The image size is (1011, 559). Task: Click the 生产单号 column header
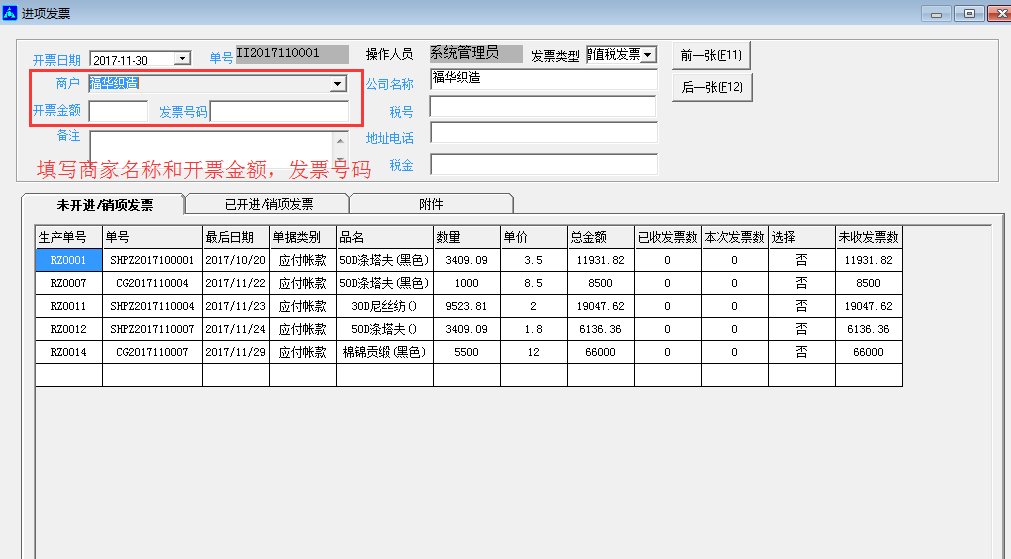[x=69, y=237]
